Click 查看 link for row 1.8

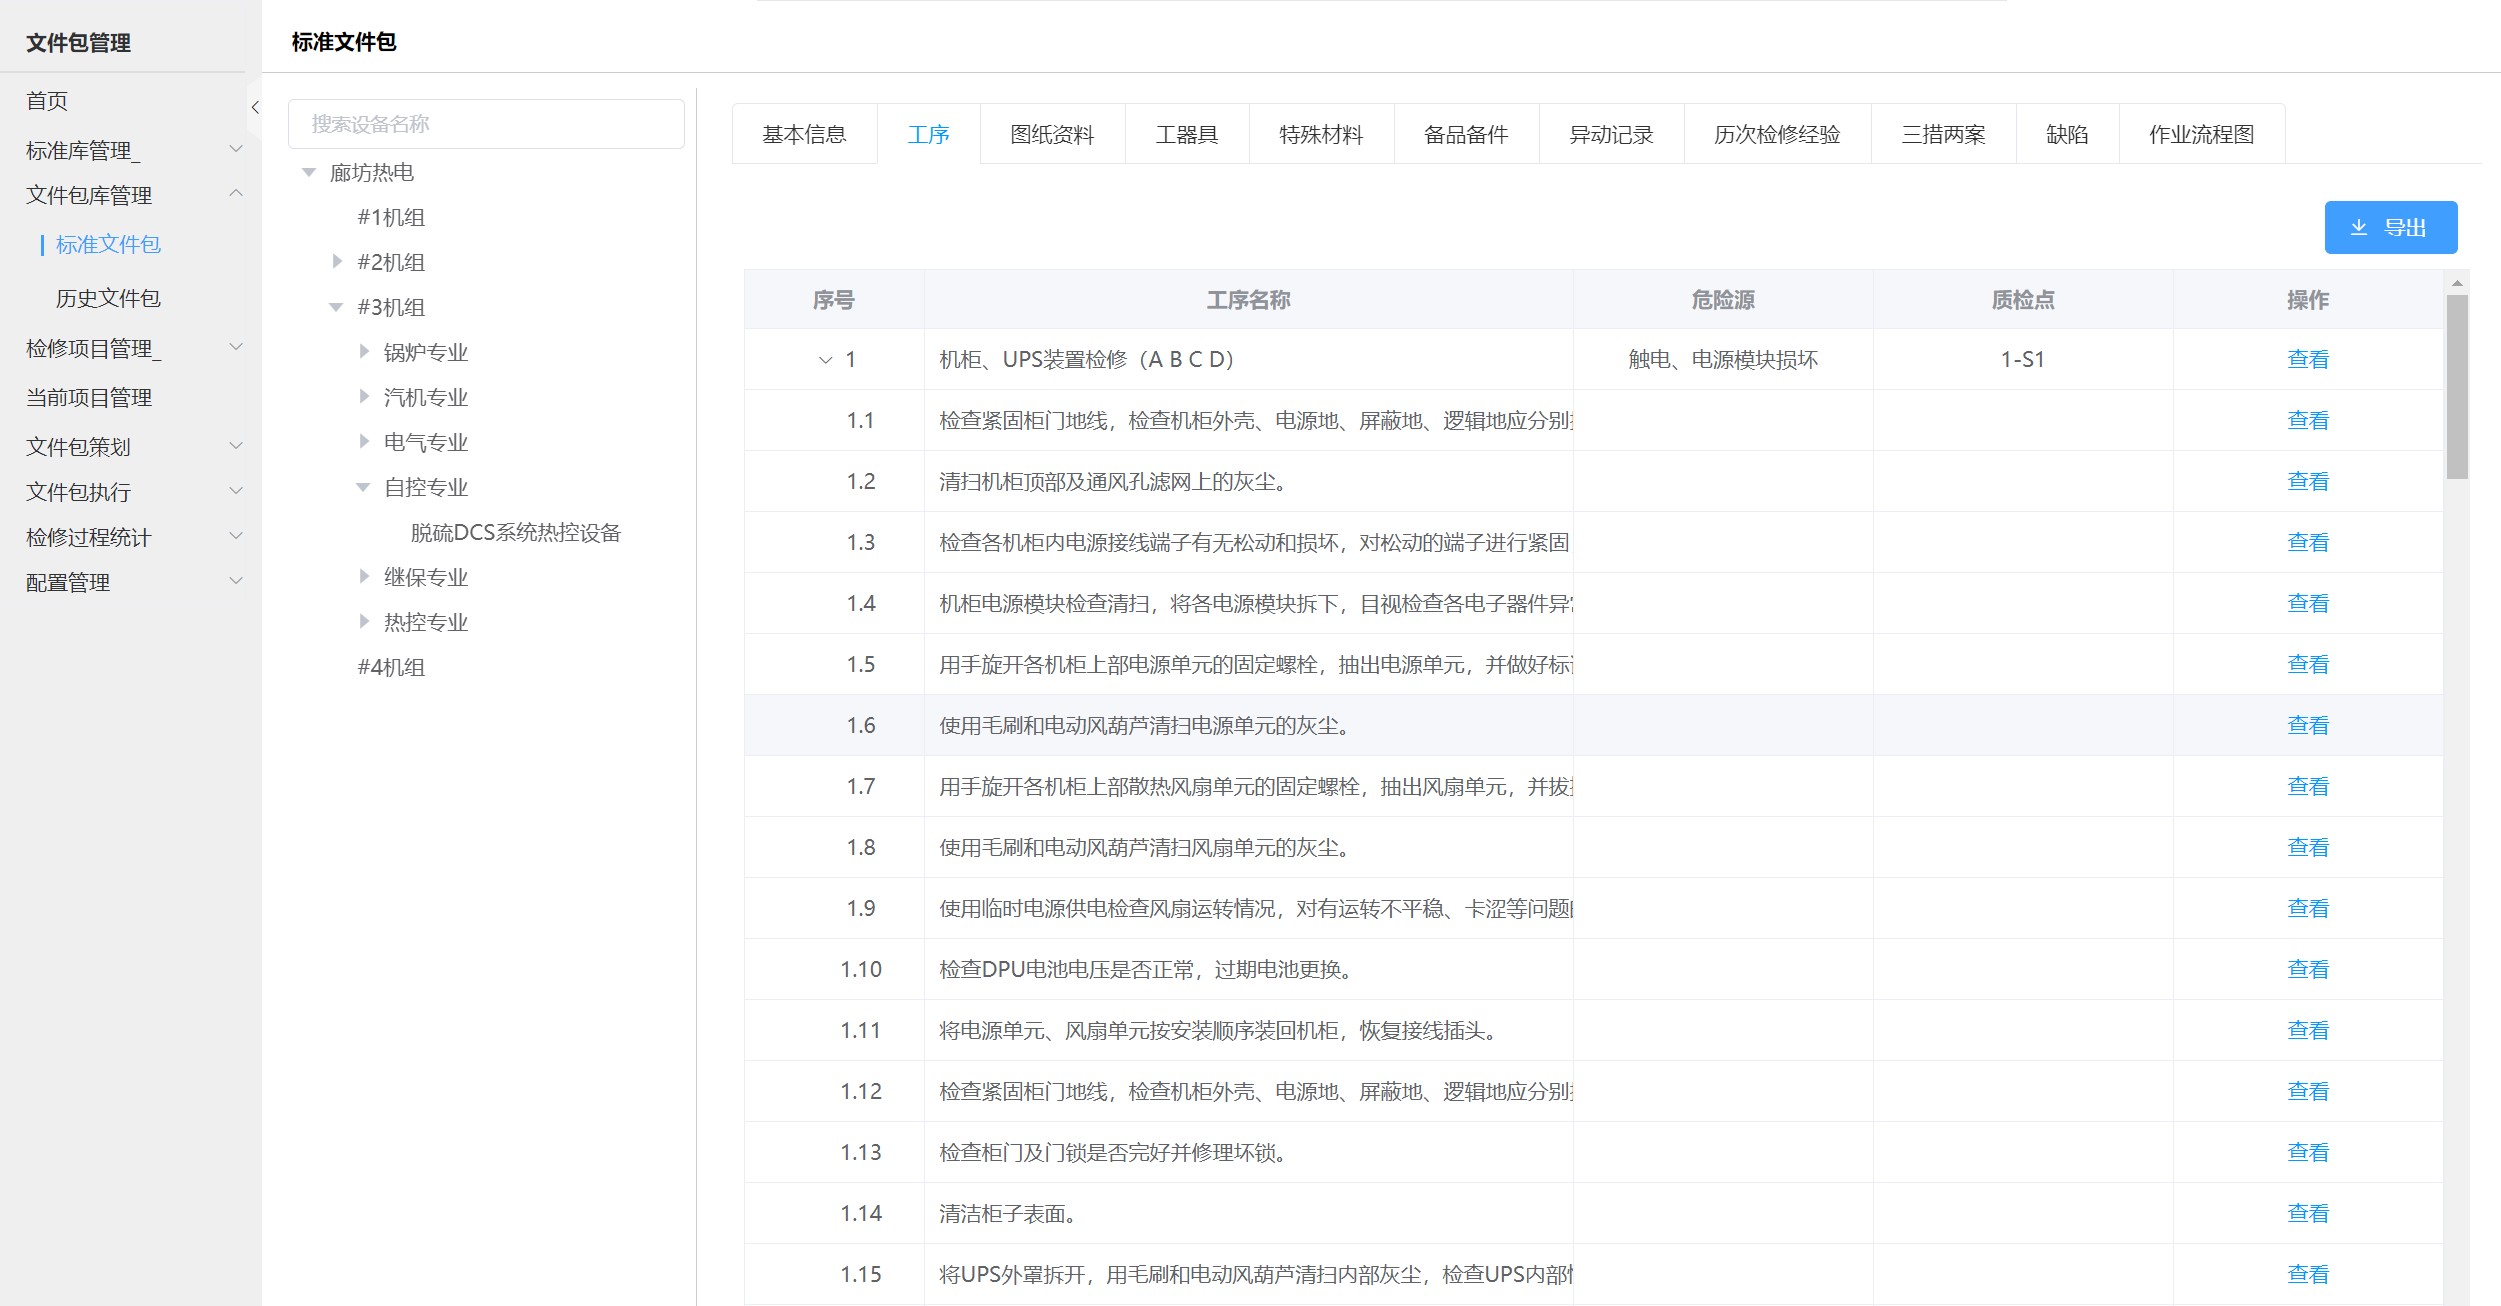[x=2308, y=847]
